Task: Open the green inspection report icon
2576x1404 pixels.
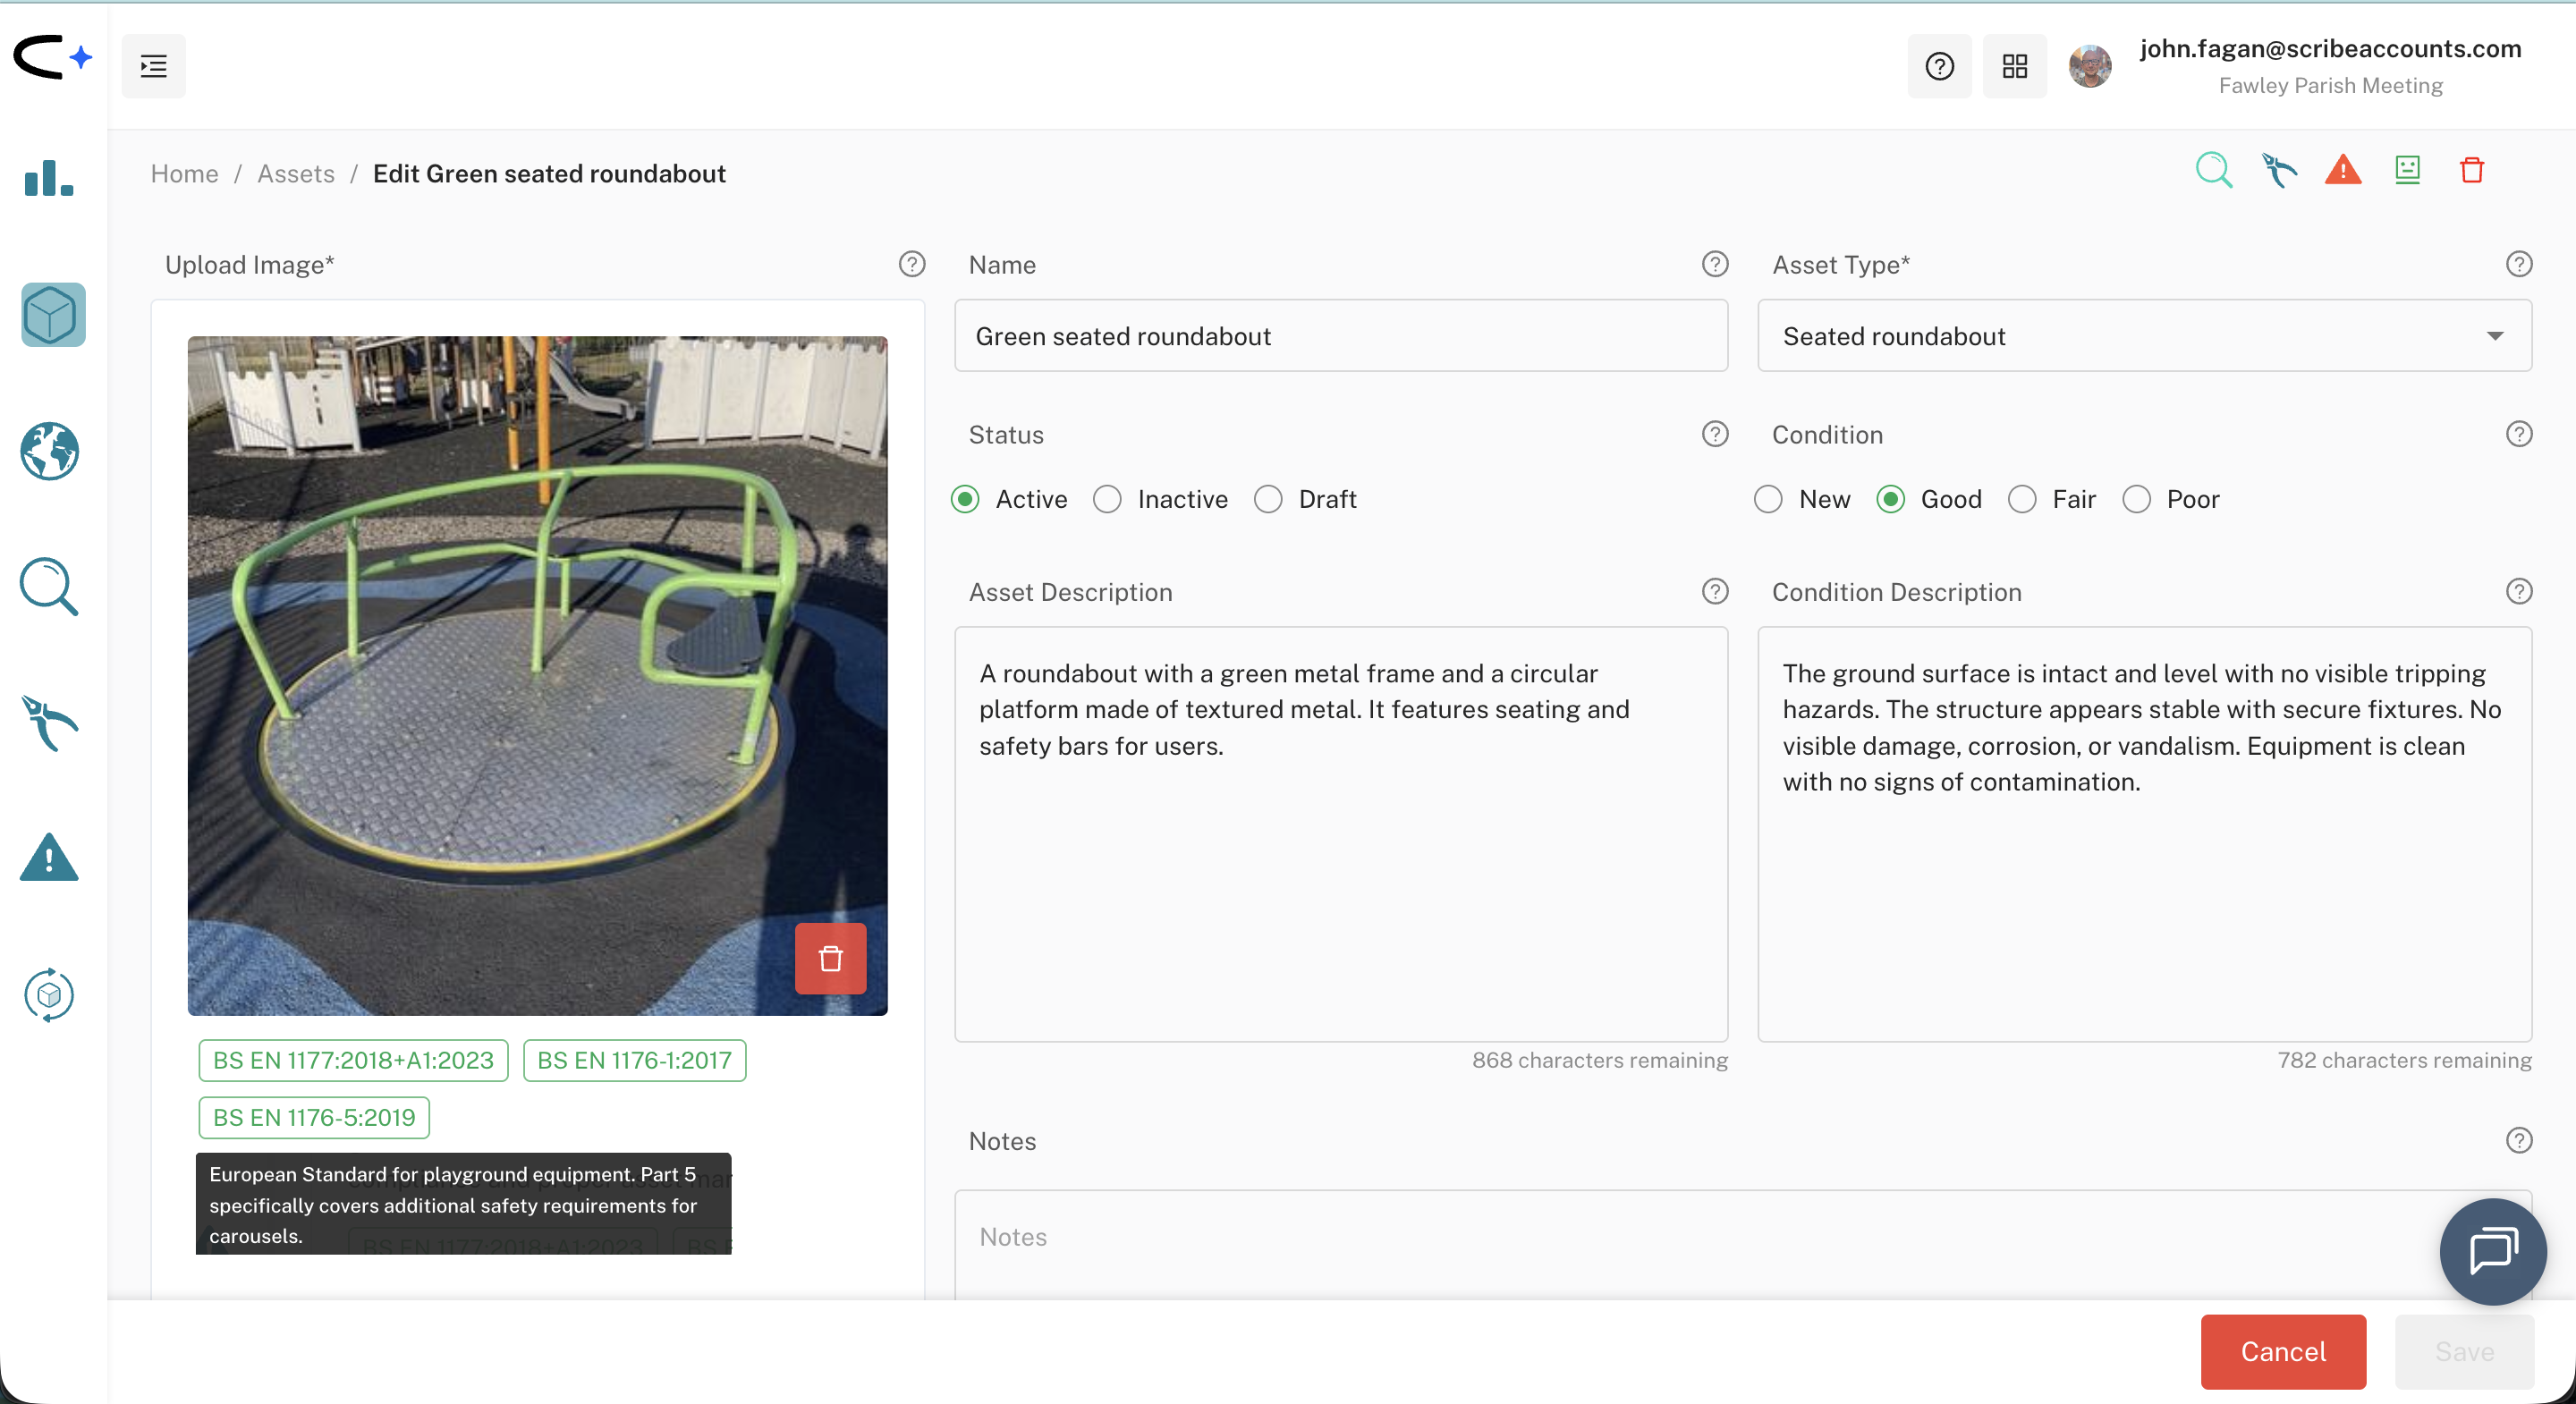Action: click(x=2407, y=170)
